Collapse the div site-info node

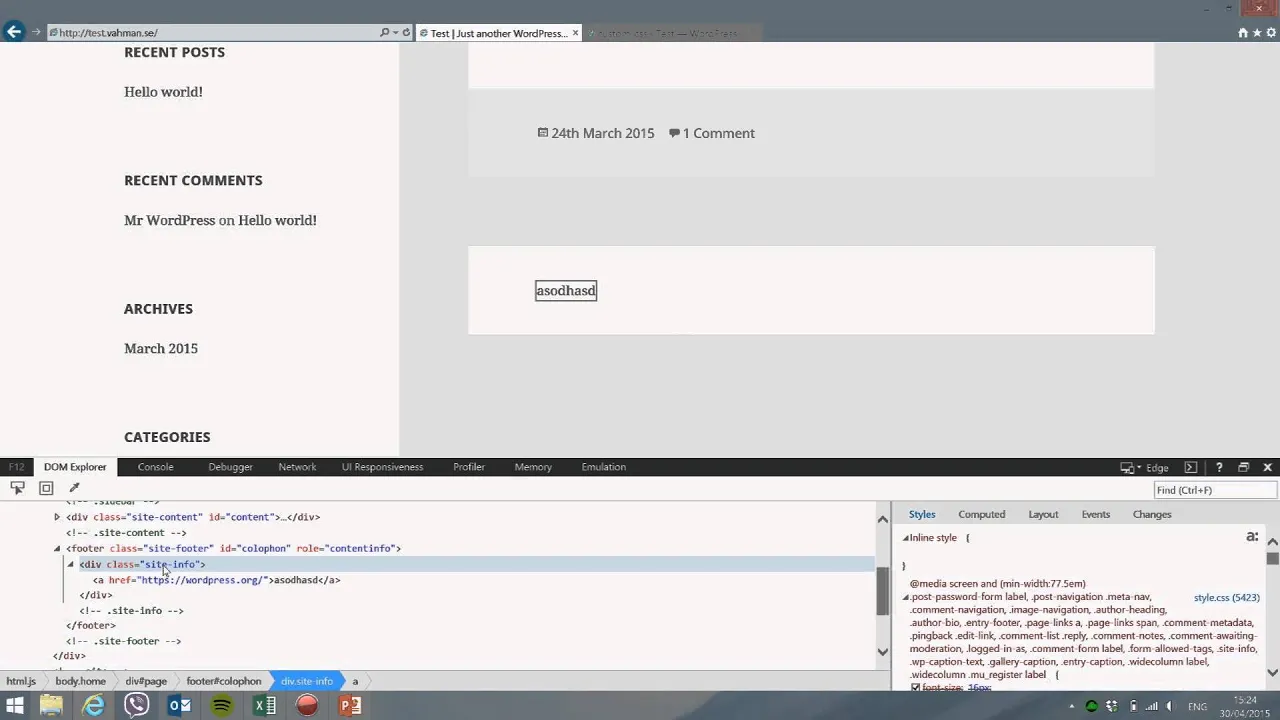click(x=70, y=564)
